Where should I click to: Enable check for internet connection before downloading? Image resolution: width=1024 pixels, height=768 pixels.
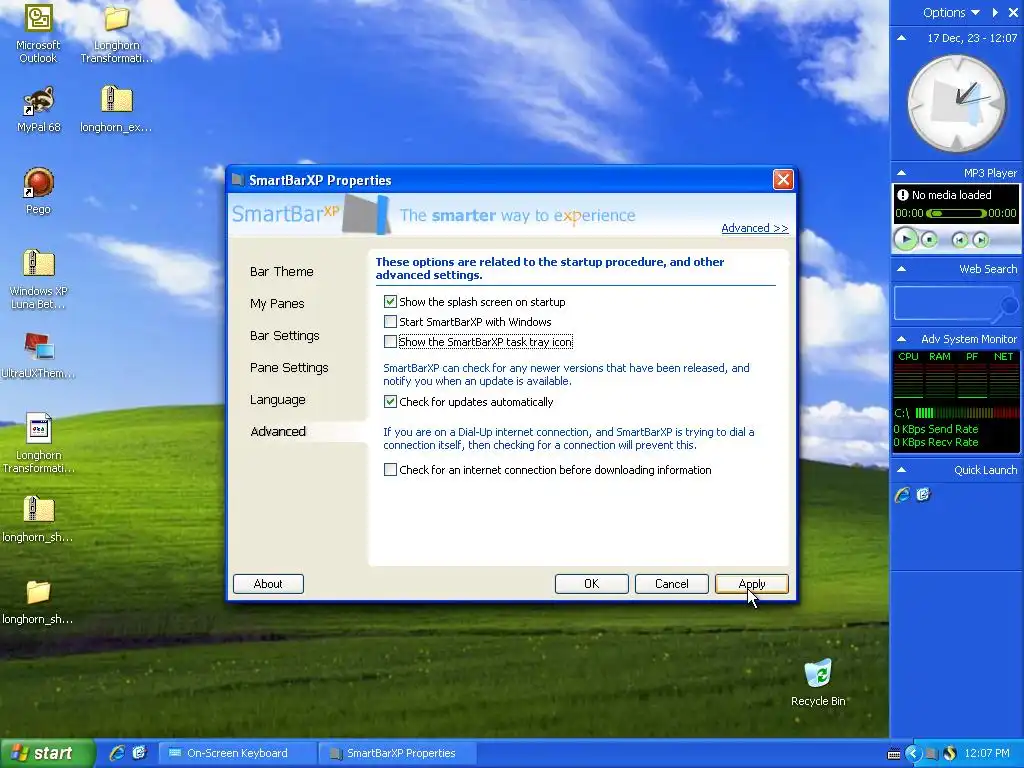point(390,470)
